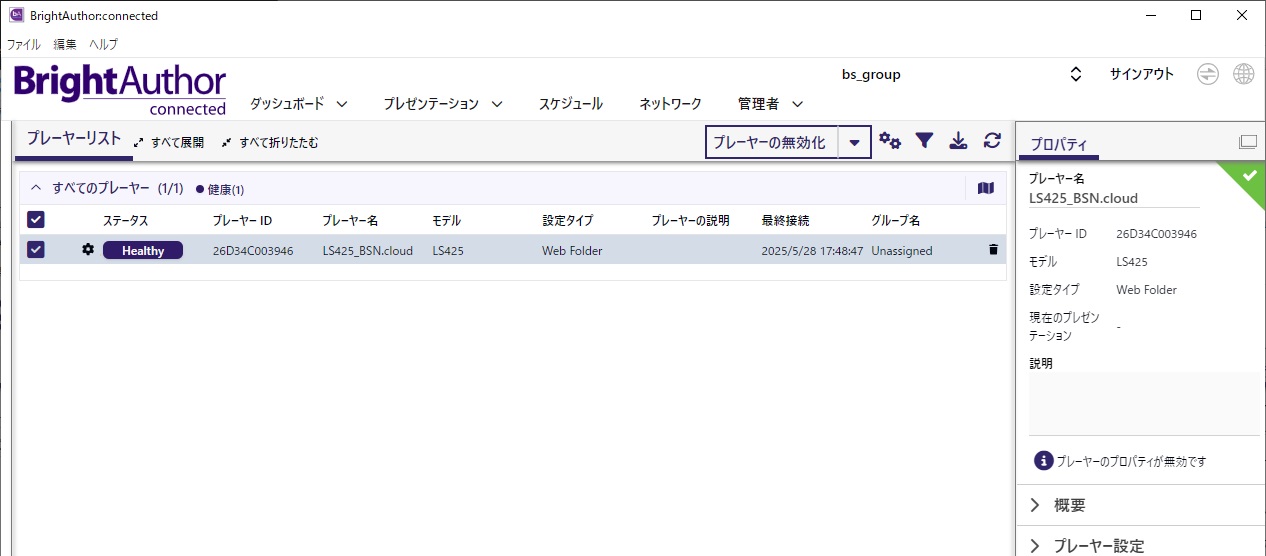The image size is (1266, 556).
Task: Click the download export icon
Action: coord(958,142)
